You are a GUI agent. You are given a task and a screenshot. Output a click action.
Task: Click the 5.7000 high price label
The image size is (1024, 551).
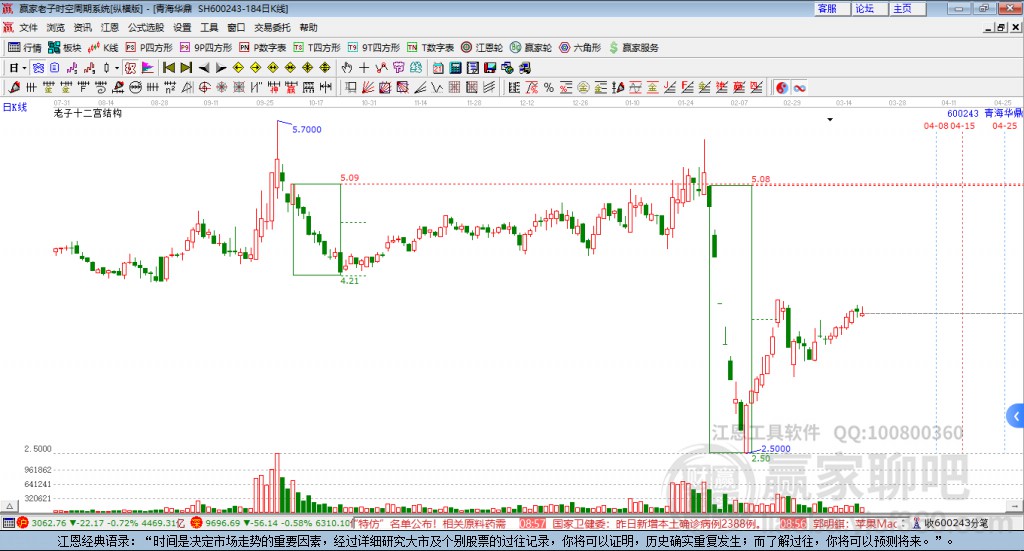[x=307, y=129]
